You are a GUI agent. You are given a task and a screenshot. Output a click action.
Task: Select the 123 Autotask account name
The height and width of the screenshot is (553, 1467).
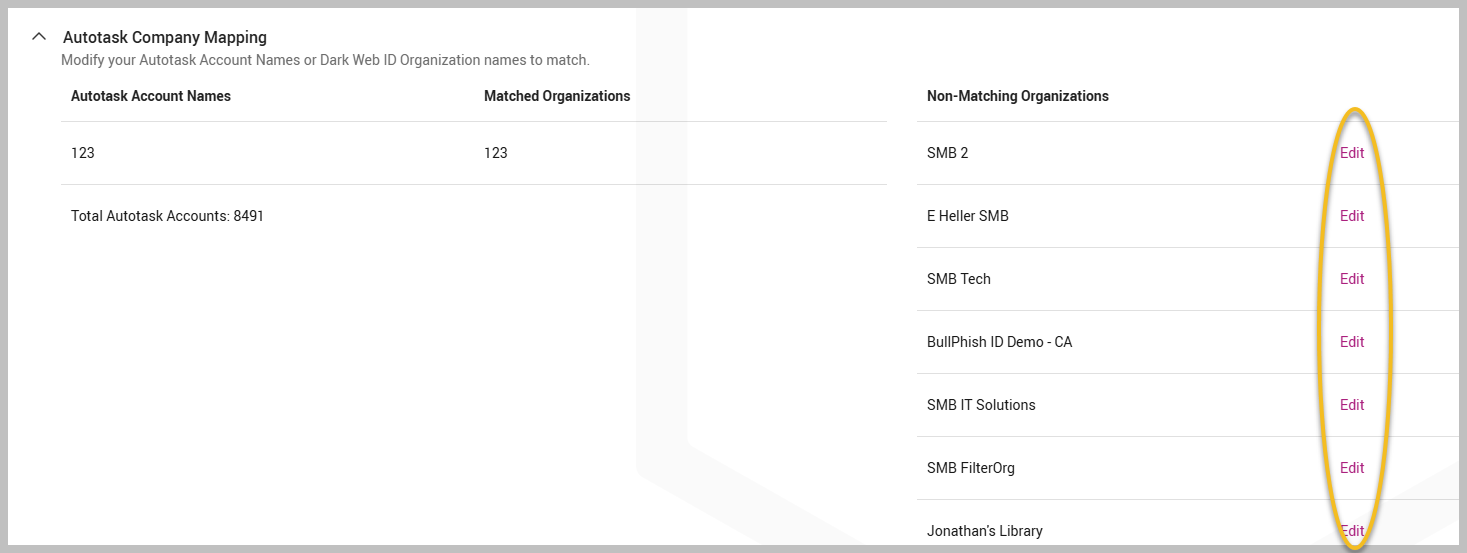(83, 153)
